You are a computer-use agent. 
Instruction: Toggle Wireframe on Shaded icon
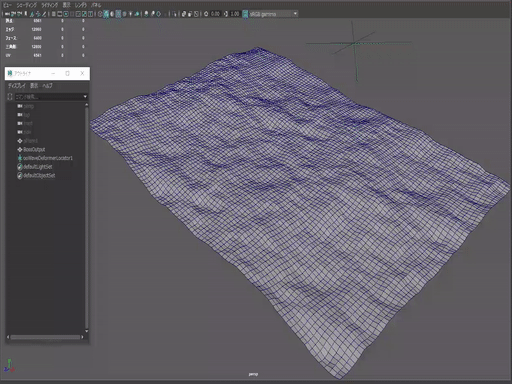pos(118,14)
